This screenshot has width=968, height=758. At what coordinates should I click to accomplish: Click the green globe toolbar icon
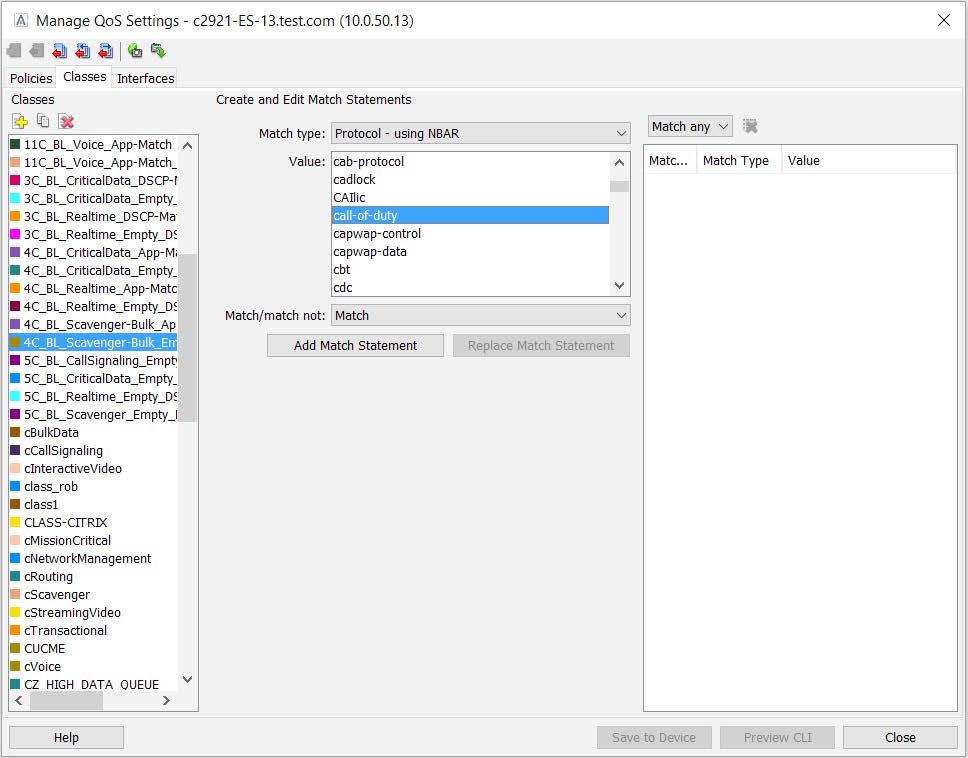[135, 51]
